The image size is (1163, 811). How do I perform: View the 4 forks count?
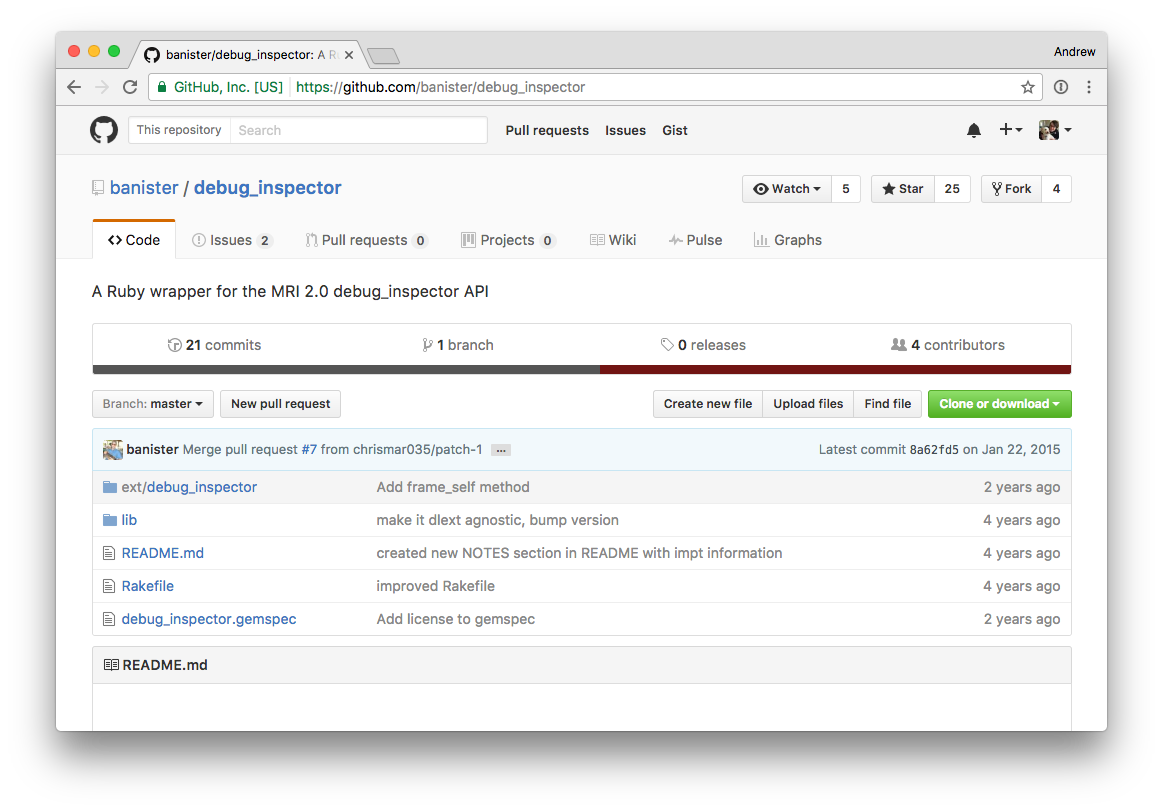point(1056,189)
